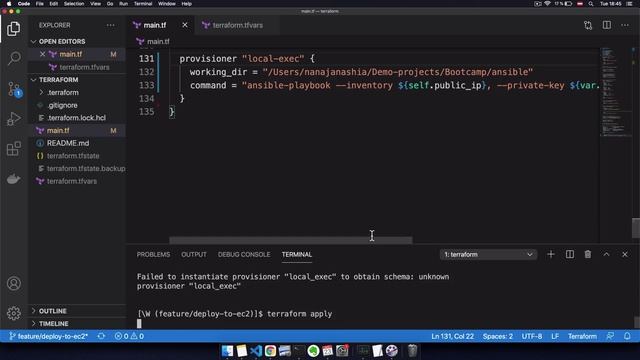Select the Terminal panel tab
The height and width of the screenshot is (360, 640).
297,254
